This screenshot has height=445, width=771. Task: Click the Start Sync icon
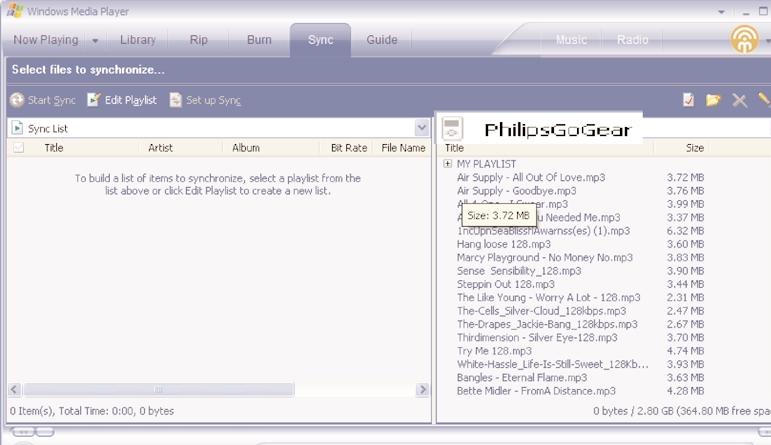pos(17,100)
